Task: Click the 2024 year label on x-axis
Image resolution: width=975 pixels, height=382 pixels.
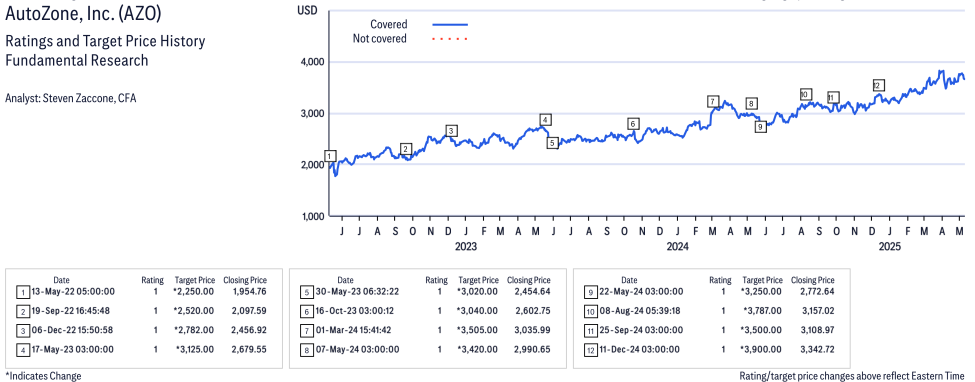Action: pyautogui.click(x=678, y=247)
